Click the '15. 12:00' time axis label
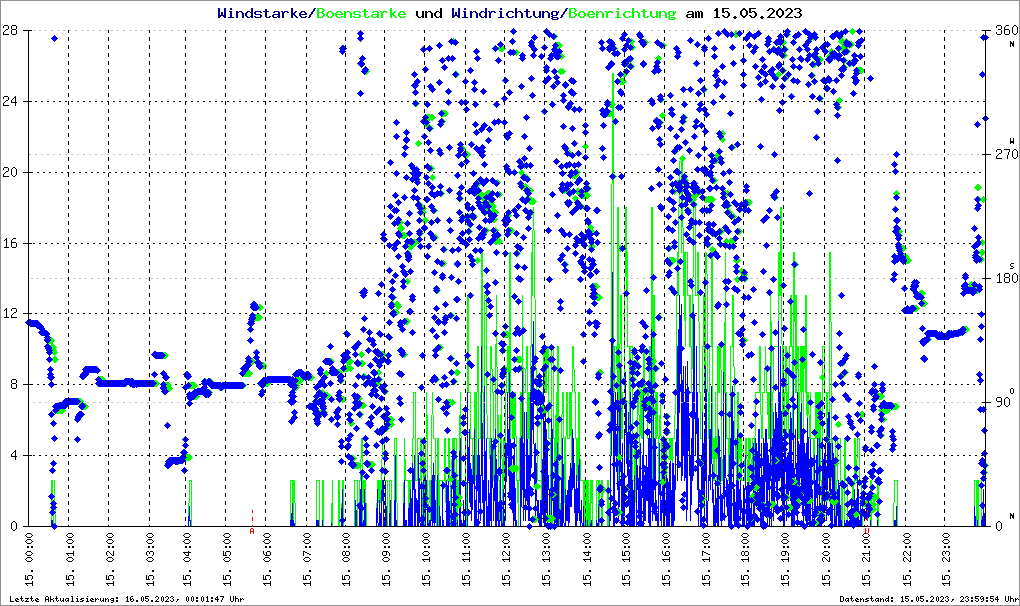Screen dimensions: 1020x606 (x=506, y=559)
